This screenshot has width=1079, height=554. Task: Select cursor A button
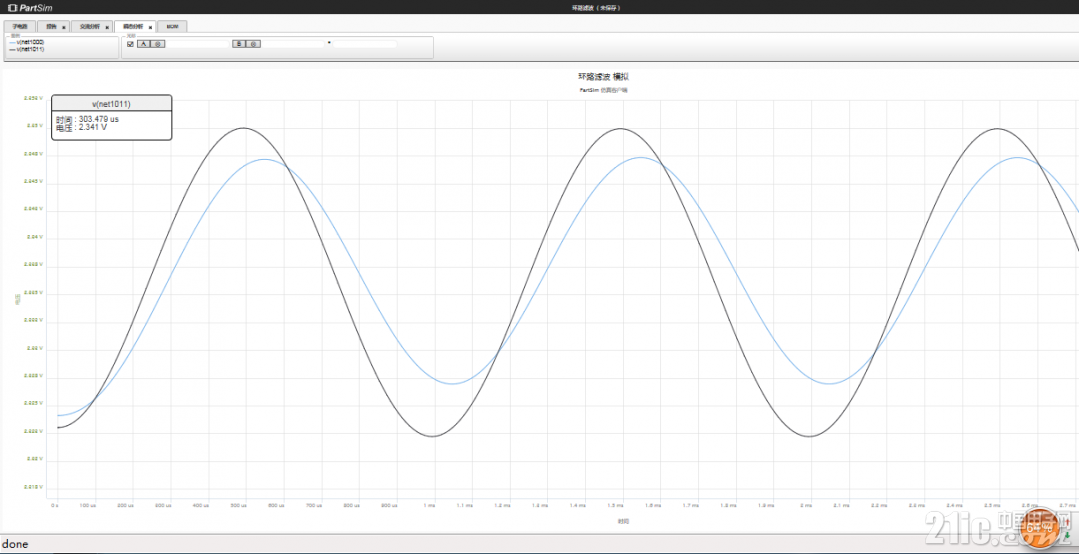144,44
